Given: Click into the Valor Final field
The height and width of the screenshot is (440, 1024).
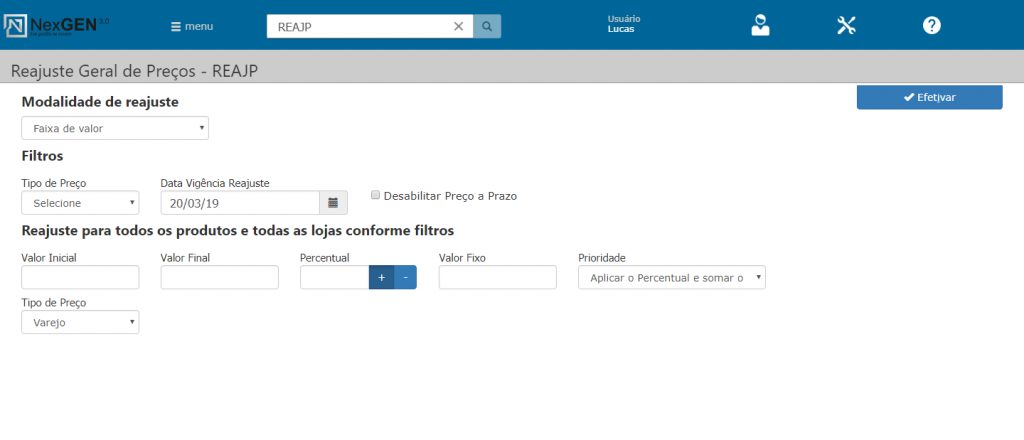Looking at the screenshot, I should tap(219, 277).
